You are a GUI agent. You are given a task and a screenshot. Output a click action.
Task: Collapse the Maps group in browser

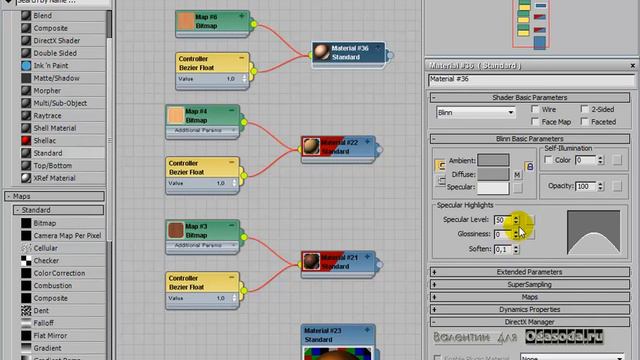(x=54, y=196)
